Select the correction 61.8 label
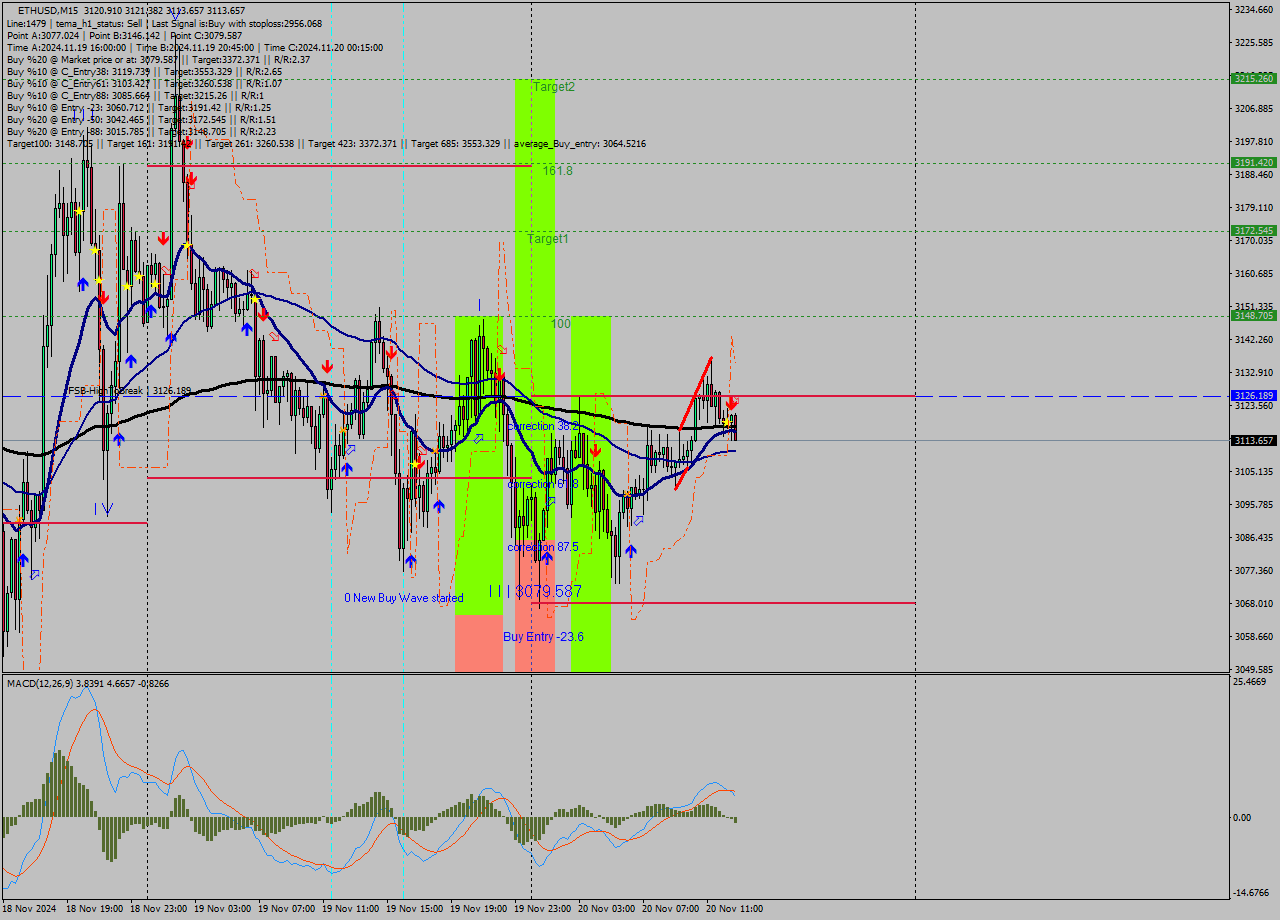The width and height of the screenshot is (1280, 920). [543, 484]
